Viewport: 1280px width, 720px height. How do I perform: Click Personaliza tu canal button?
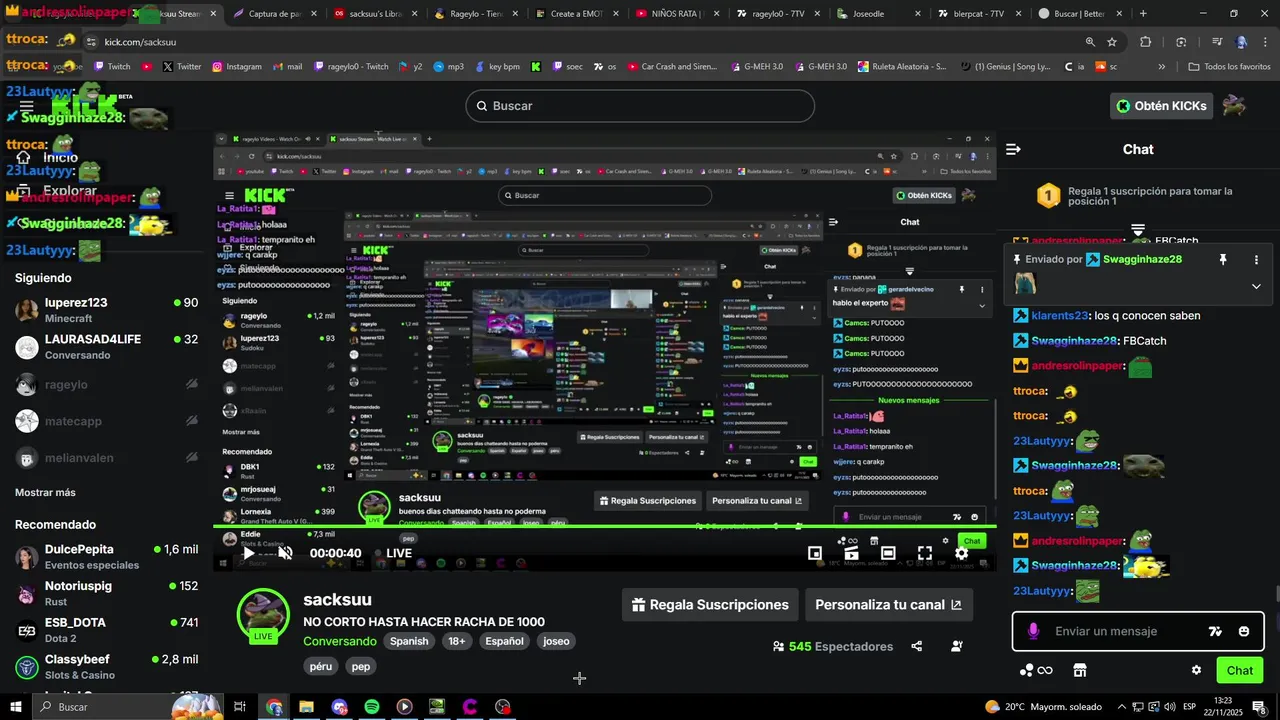pos(888,604)
